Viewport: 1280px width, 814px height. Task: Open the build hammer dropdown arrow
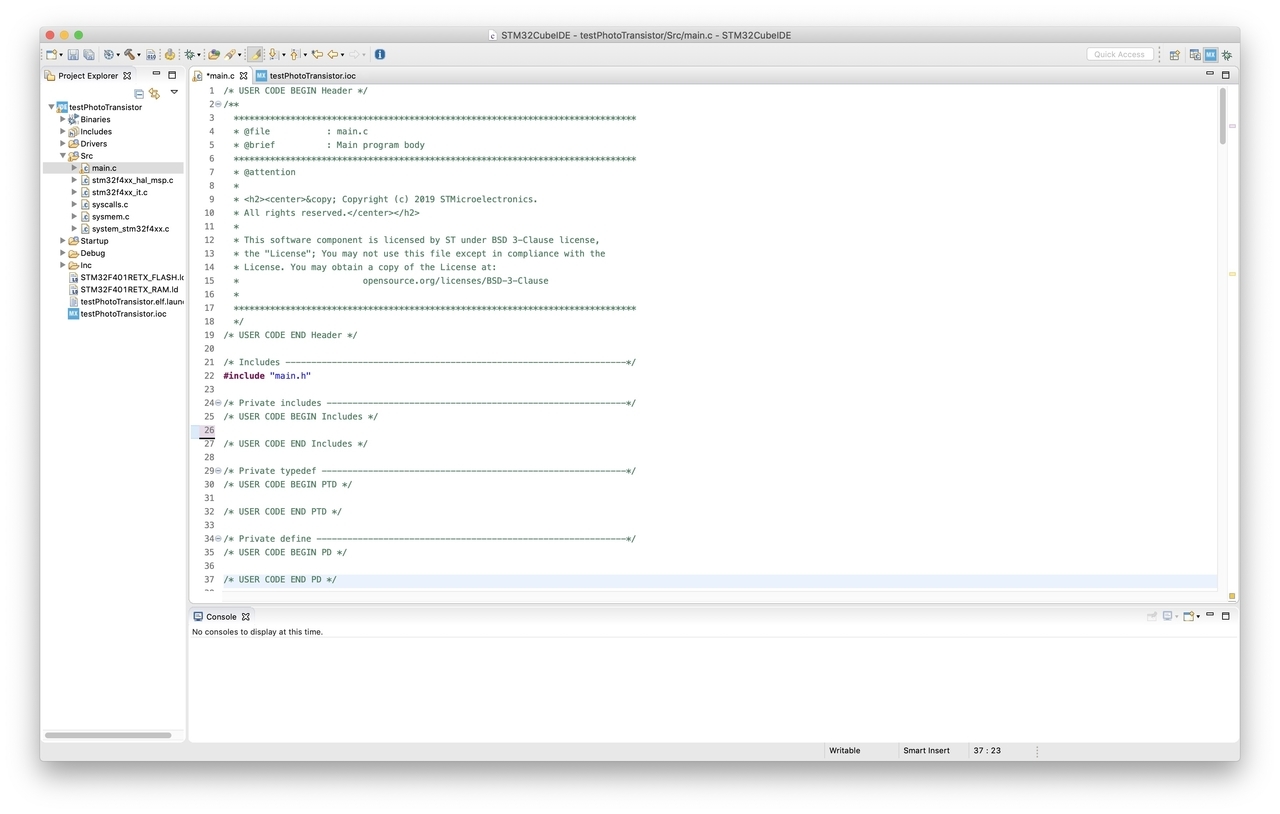click(x=140, y=55)
